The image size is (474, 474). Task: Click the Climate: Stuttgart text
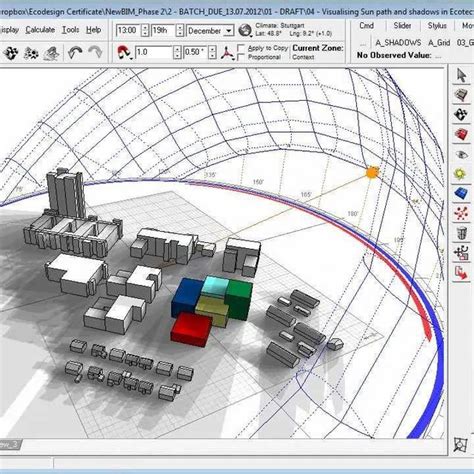[x=280, y=25]
